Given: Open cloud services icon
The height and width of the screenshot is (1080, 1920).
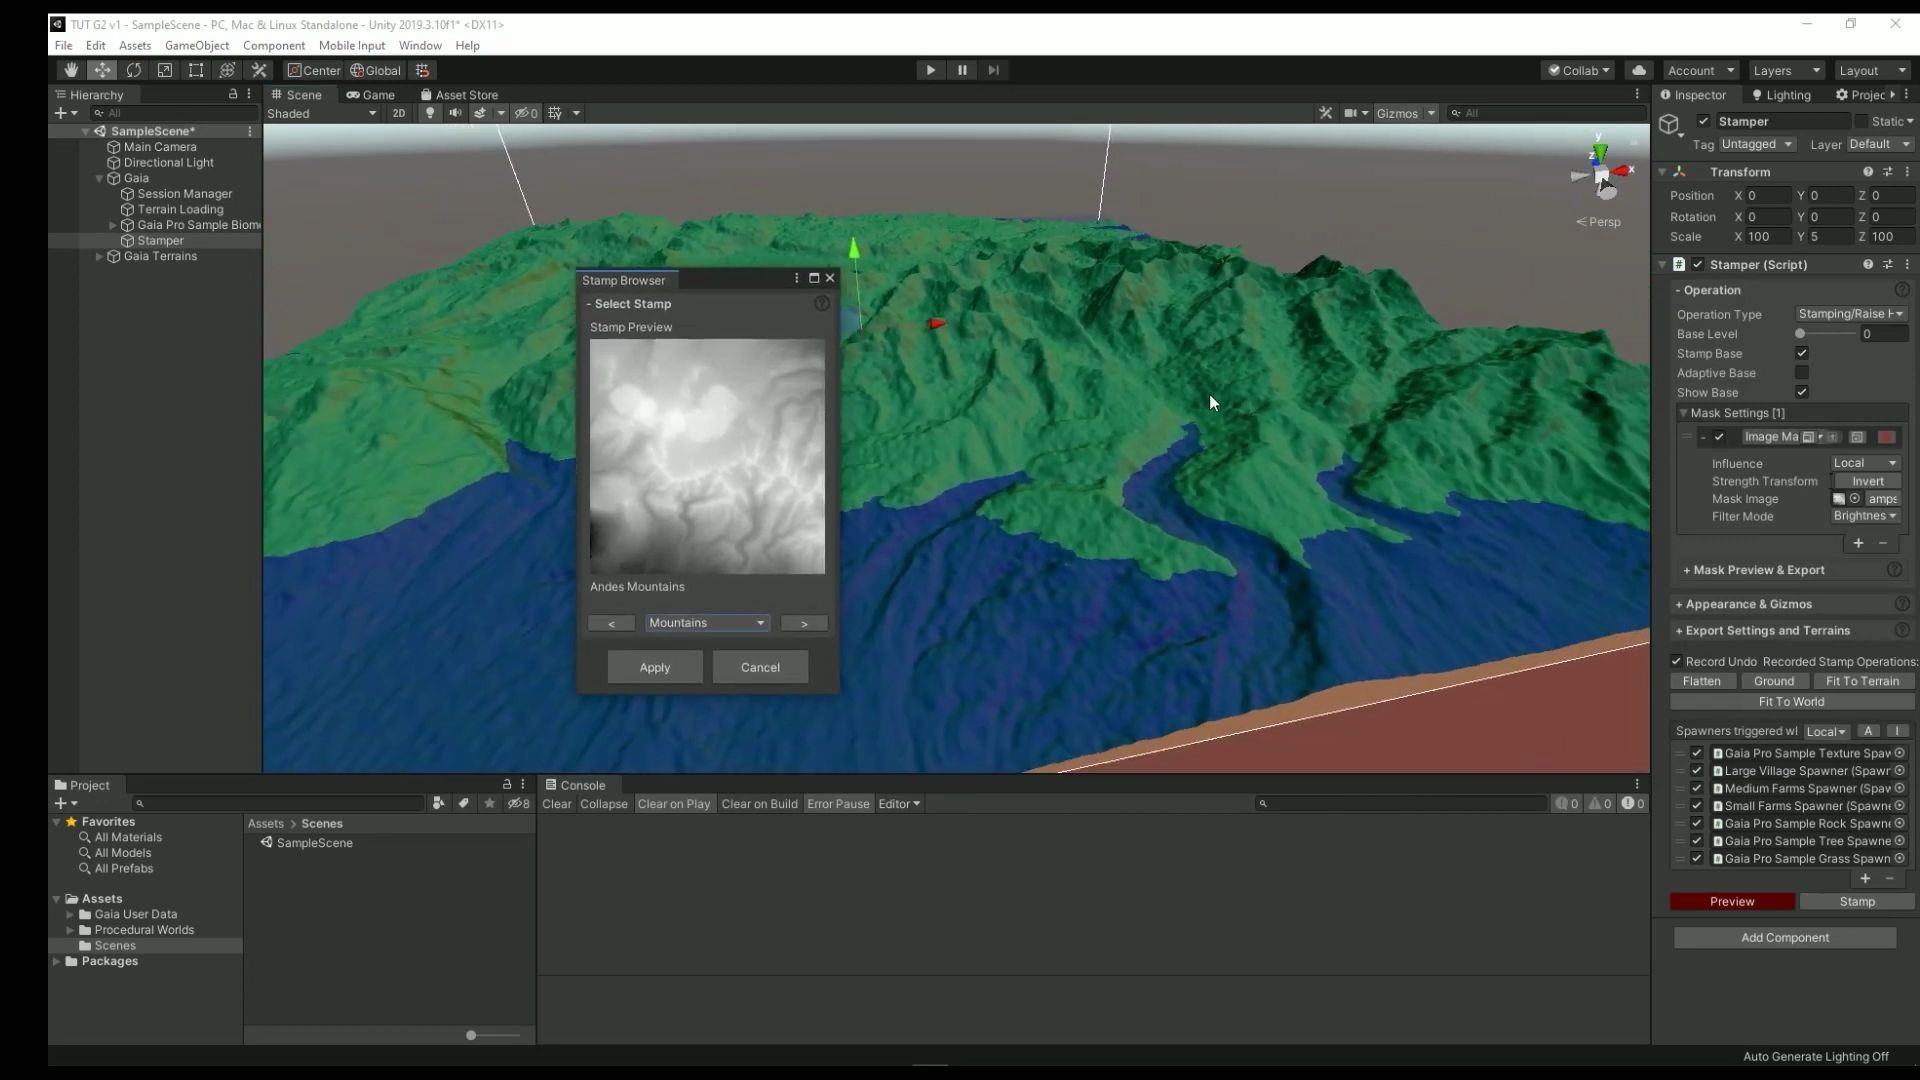Looking at the screenshot, I should 1639,70.
